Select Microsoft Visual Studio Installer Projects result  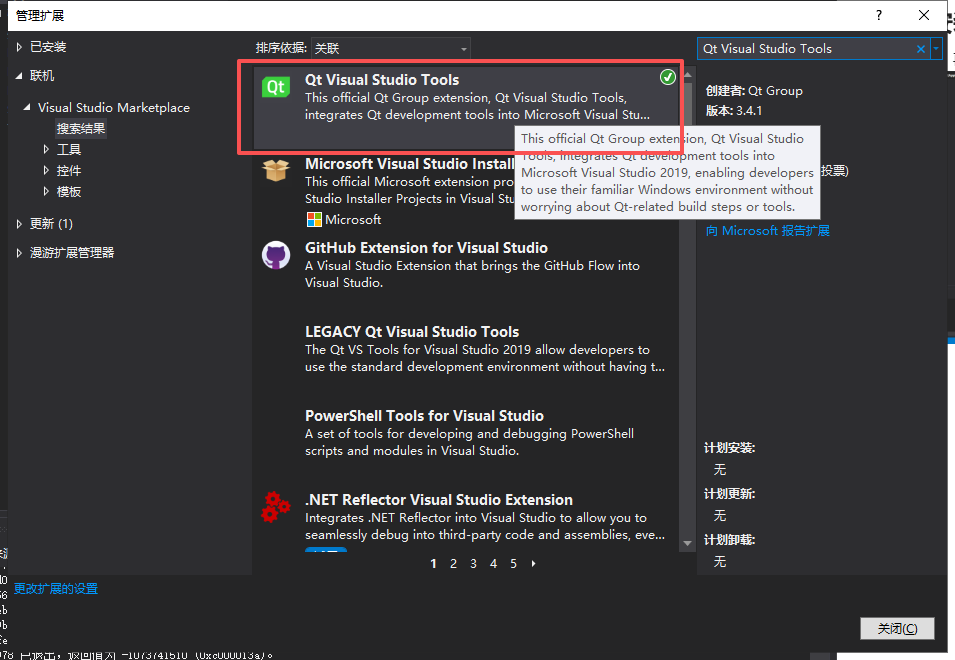409,164
